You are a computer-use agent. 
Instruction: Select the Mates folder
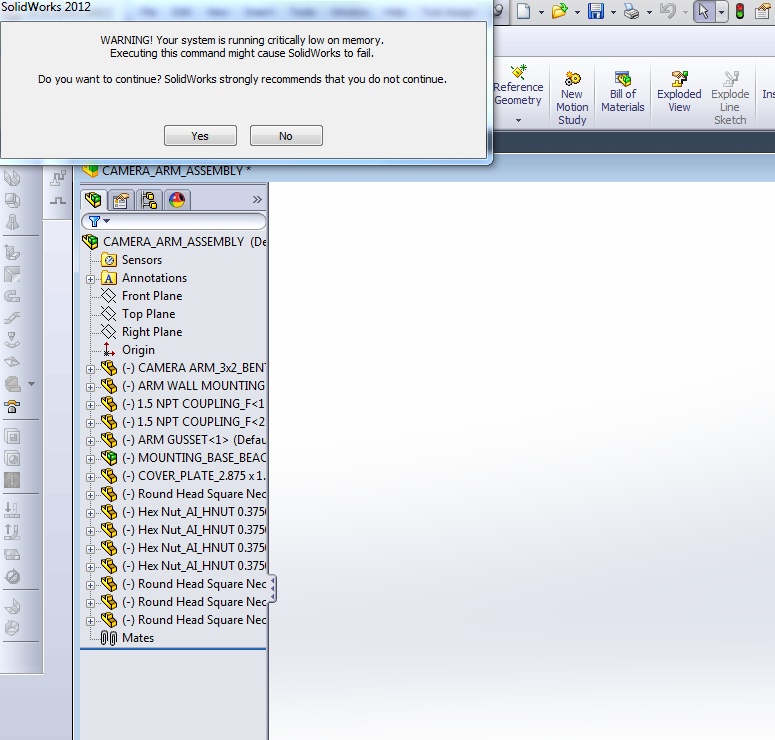[138, 638]
